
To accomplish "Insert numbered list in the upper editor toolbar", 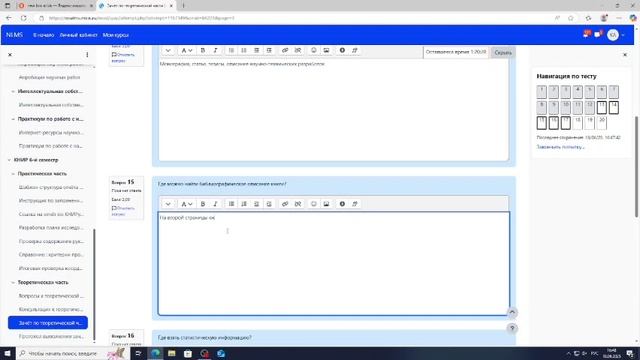I will tap(244, 50).
